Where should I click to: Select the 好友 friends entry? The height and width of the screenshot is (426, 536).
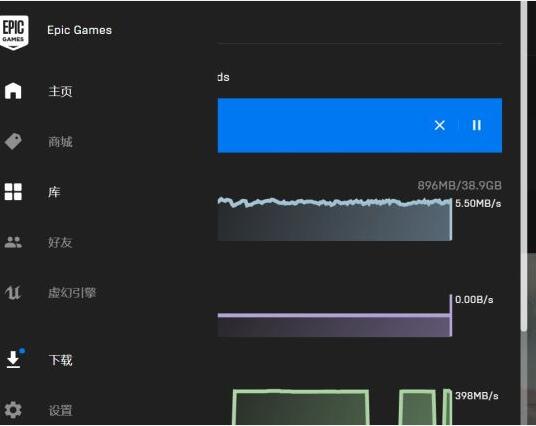[60, 242]
